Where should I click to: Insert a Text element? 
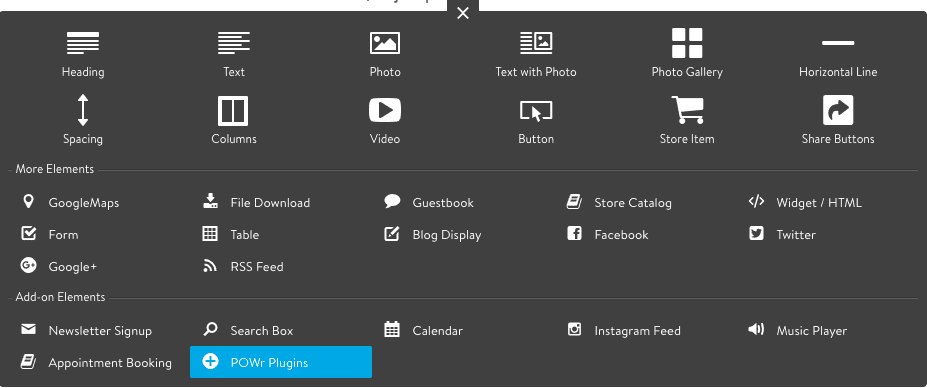tap(234, 54)
